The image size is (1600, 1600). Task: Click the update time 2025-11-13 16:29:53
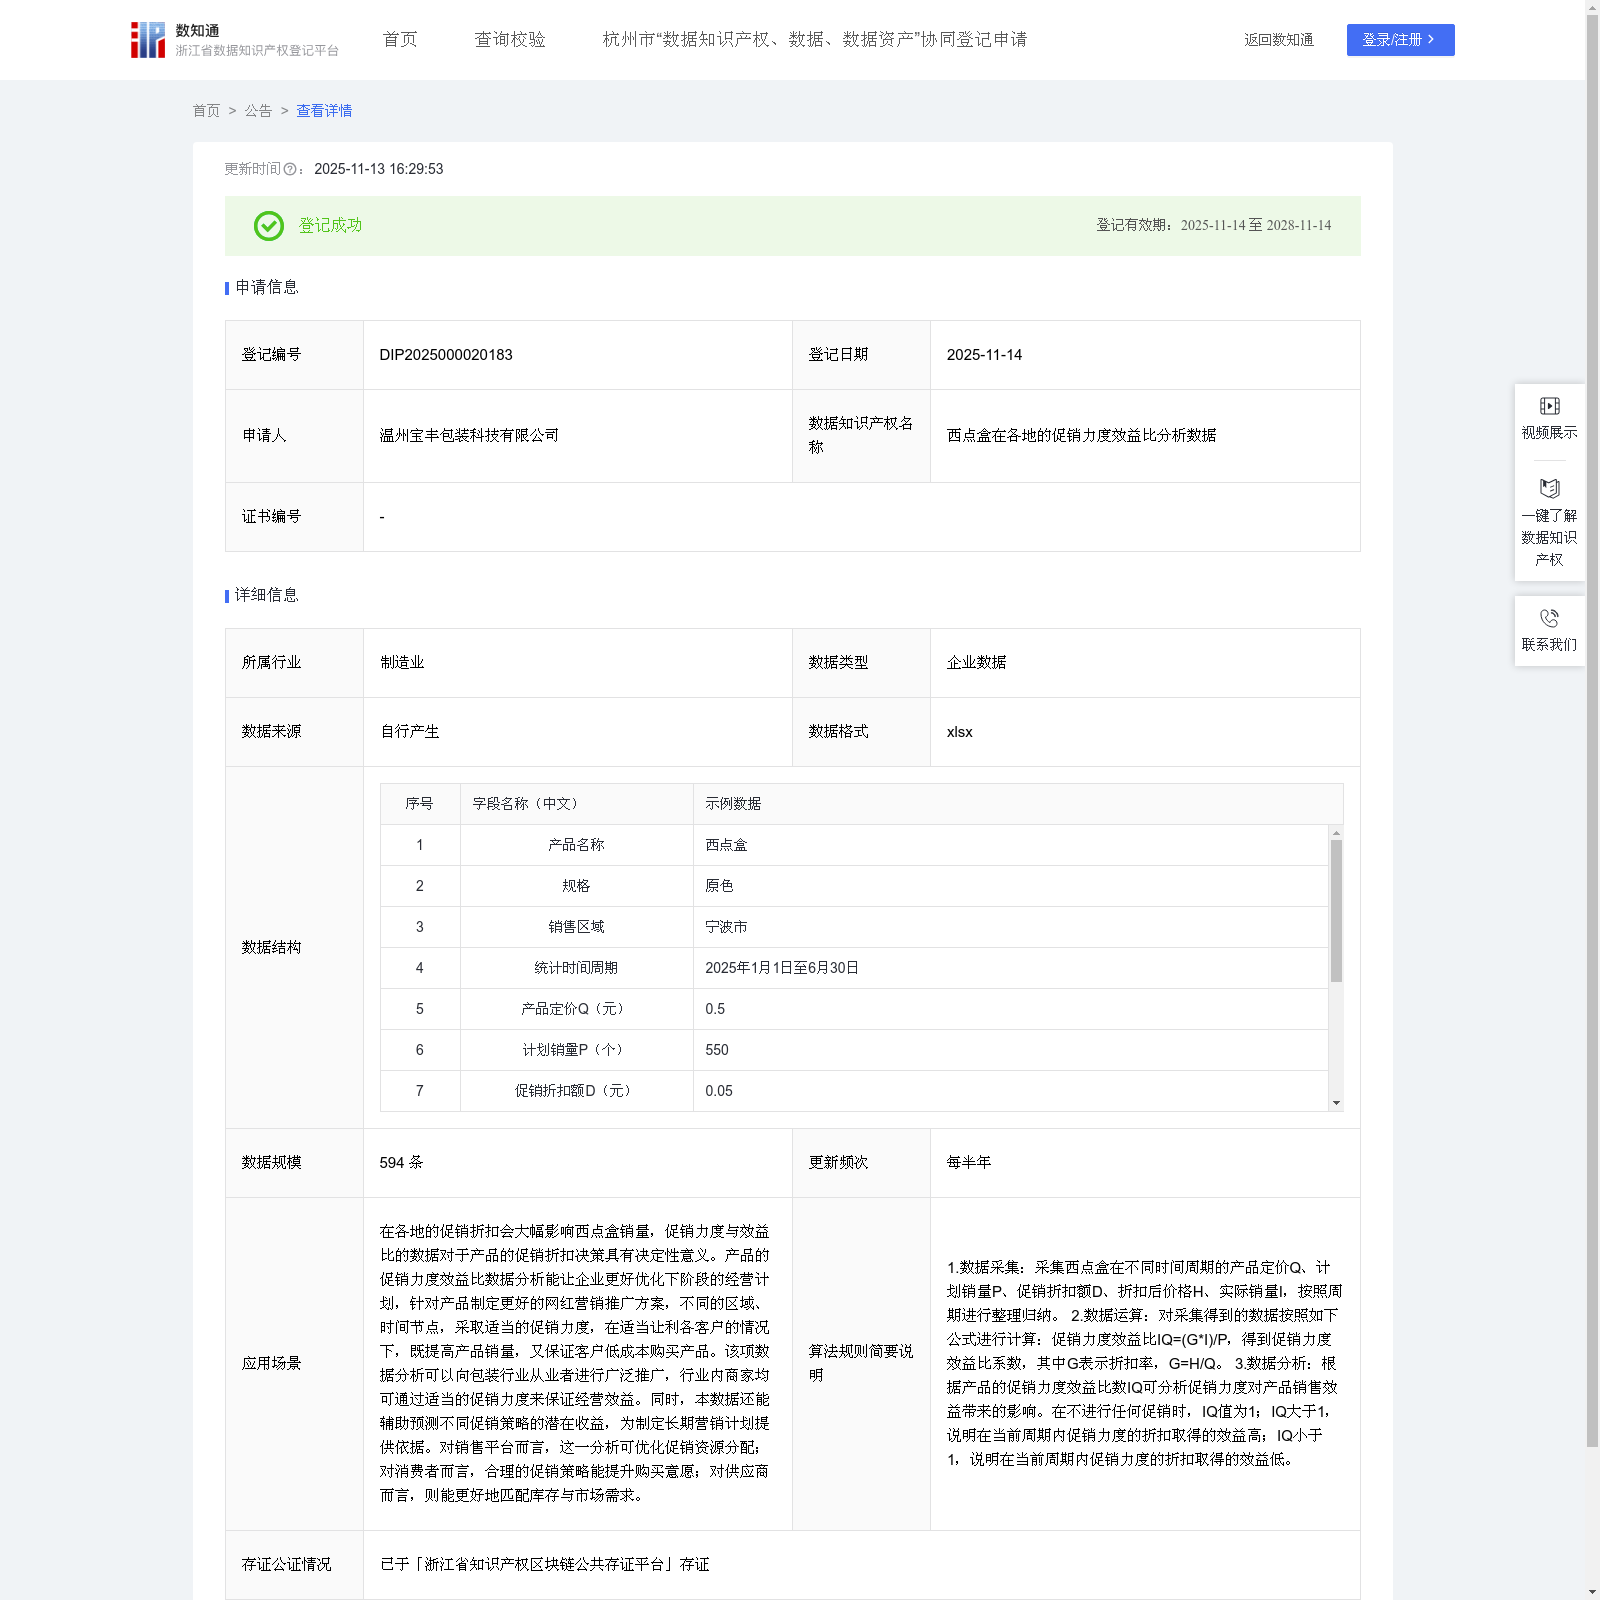click(x=378, y=169)
